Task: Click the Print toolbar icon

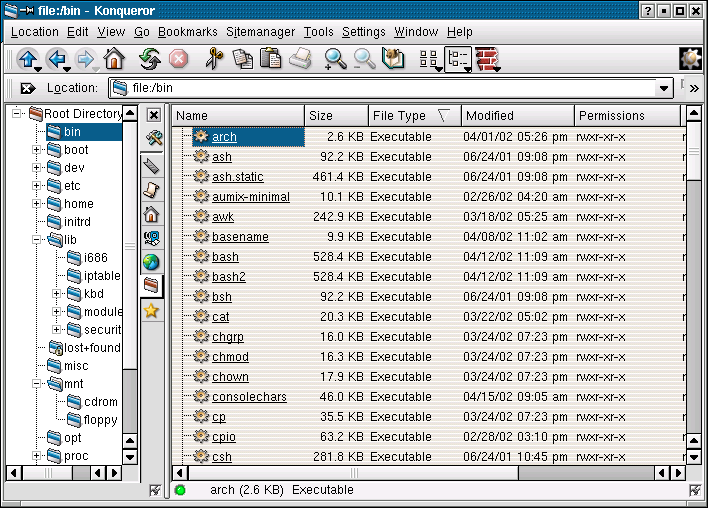Action: click(x=300, y=59)
